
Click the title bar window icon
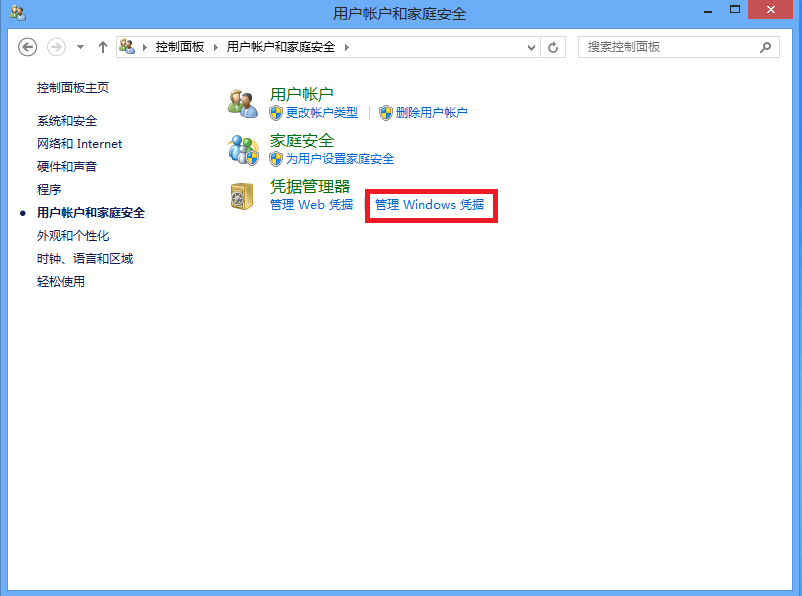tap(18, 13)
